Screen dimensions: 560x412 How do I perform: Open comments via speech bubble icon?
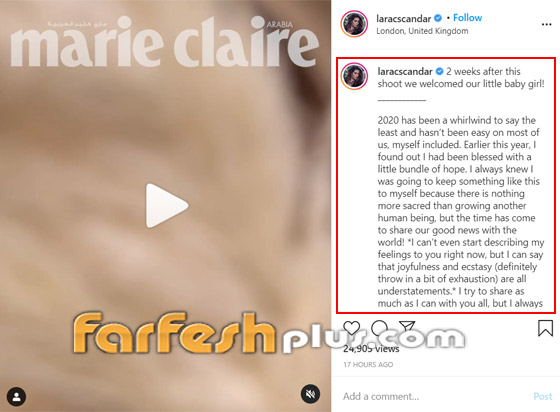(379, 328)
